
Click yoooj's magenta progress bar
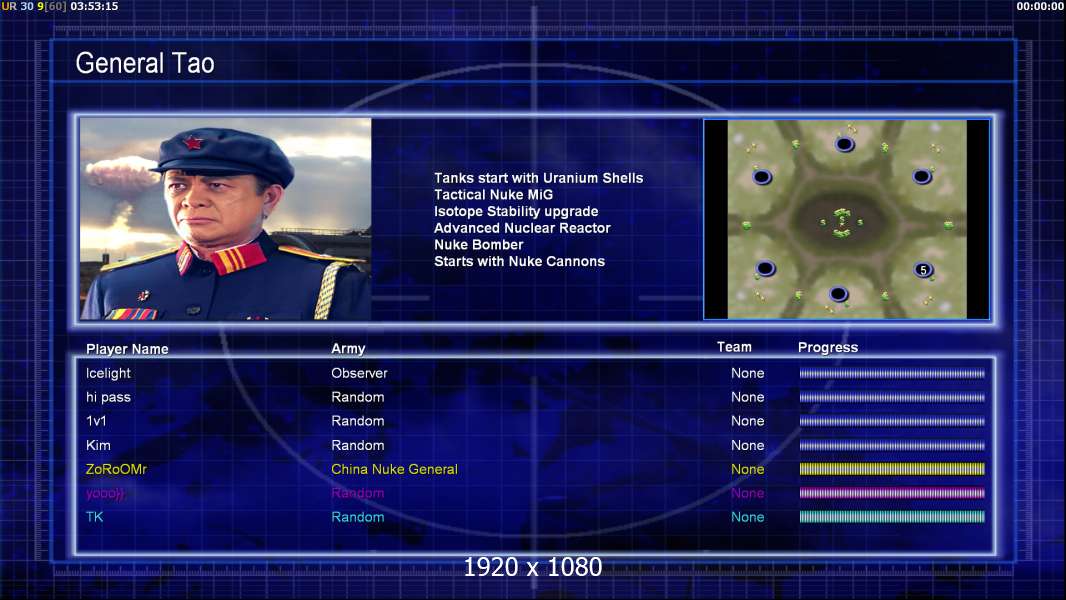892,493
